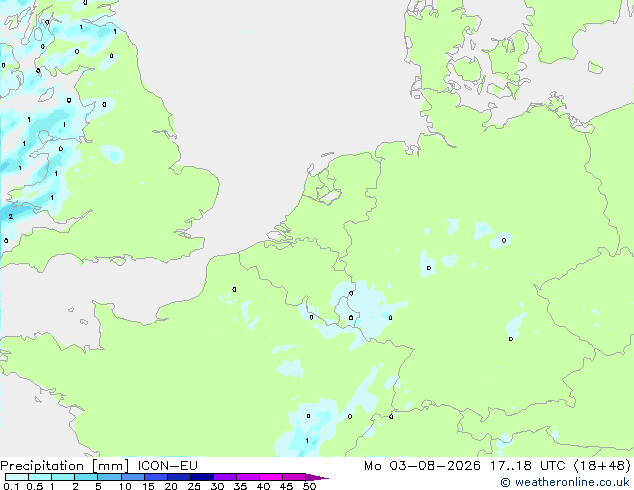Screen dimensions: 634x490
Task: Click the legend value 15
Action: point(148,486)
